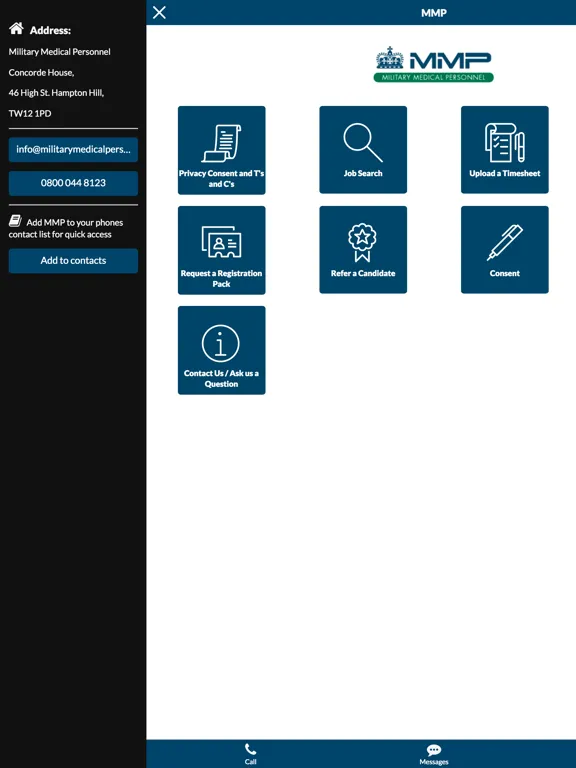Open the Job Search tile

(x=363, y=150)
